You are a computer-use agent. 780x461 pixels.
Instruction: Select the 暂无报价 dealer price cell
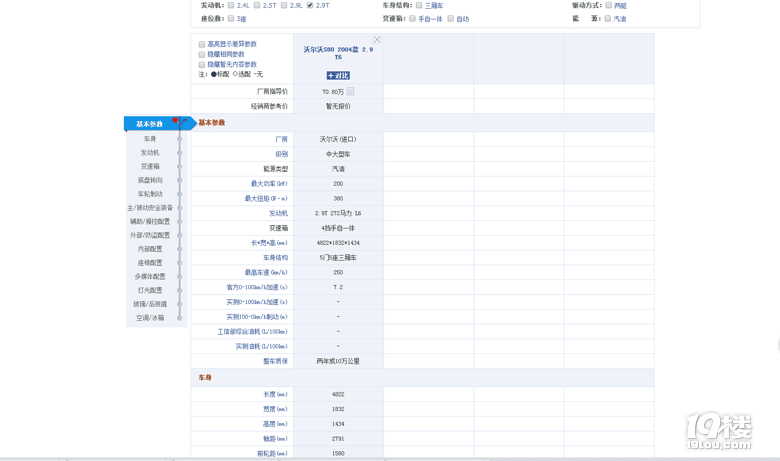(338, 106)
